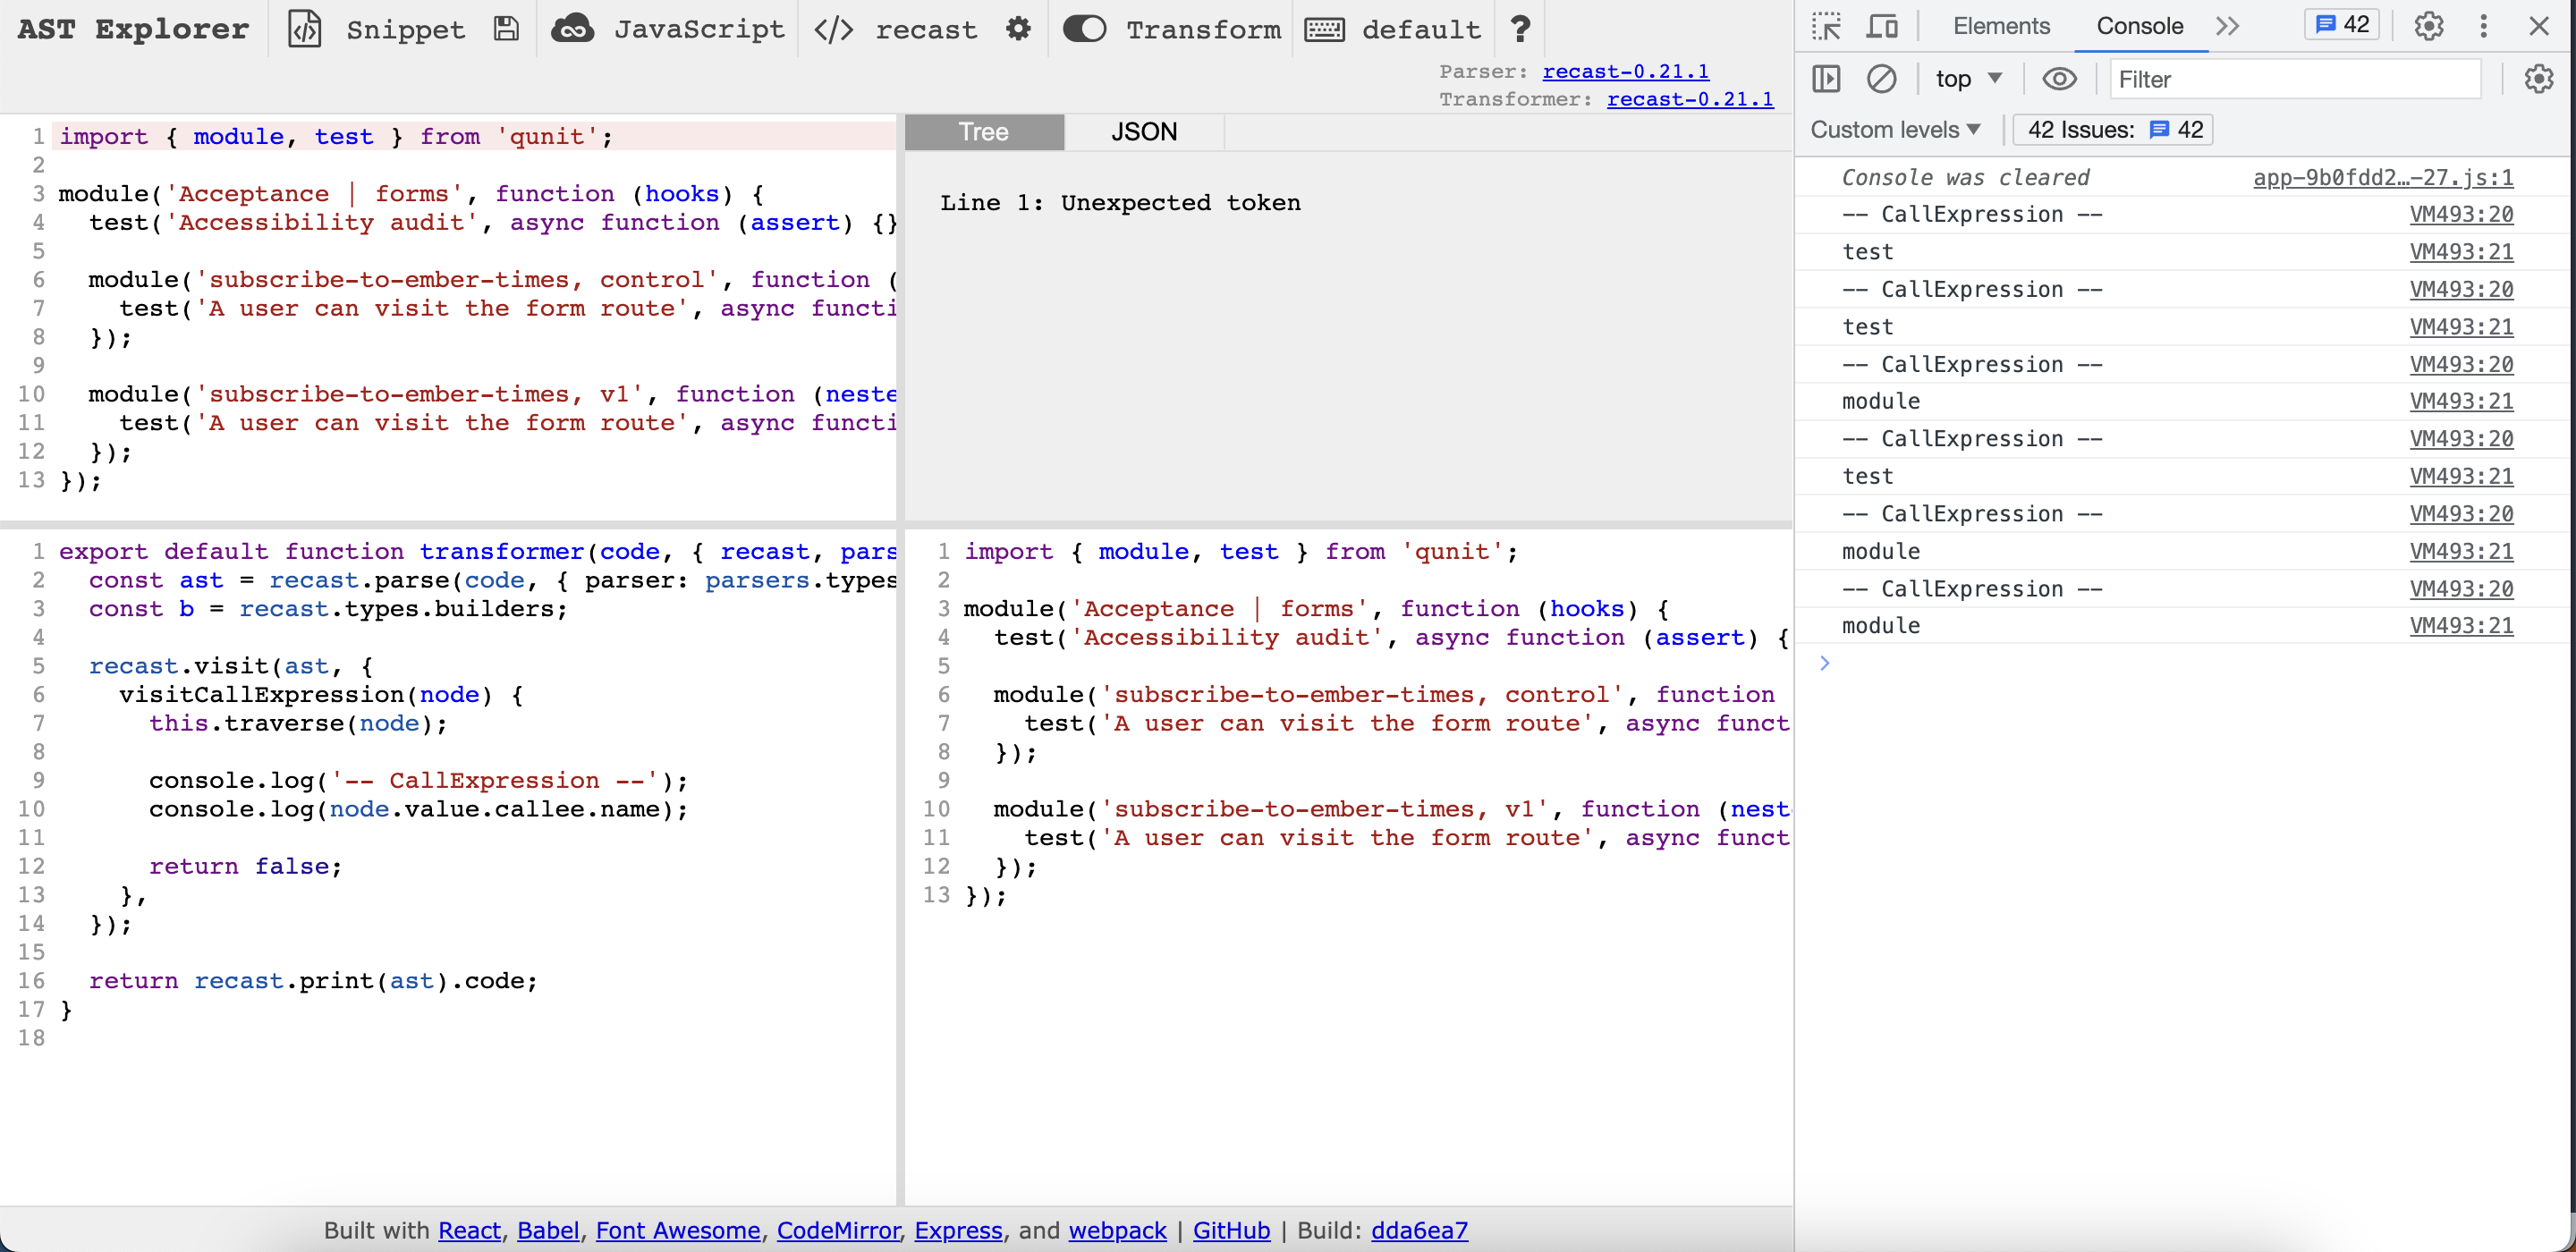The image size is (2576, 1252).
Task: Show the console sidebar panel icon
Action: point(1826,79)
